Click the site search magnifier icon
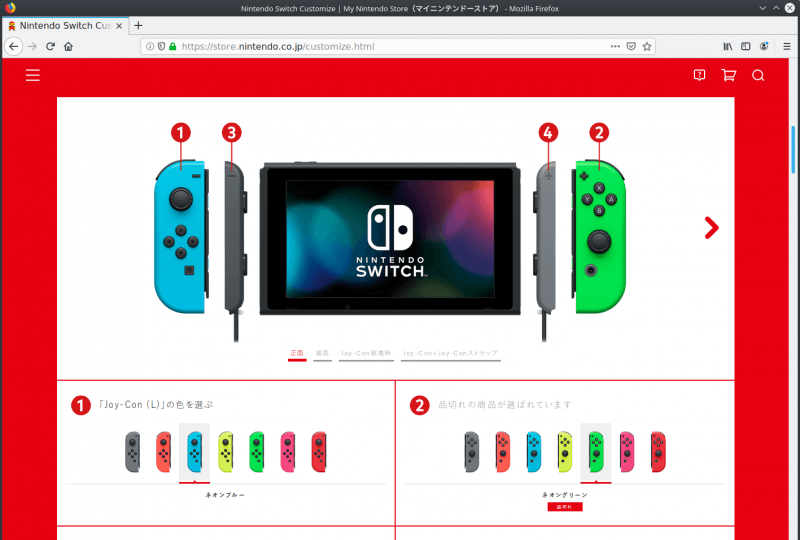The height and width of the screenshot is (540, 800). pyautogui.click(x=758, y=76)
